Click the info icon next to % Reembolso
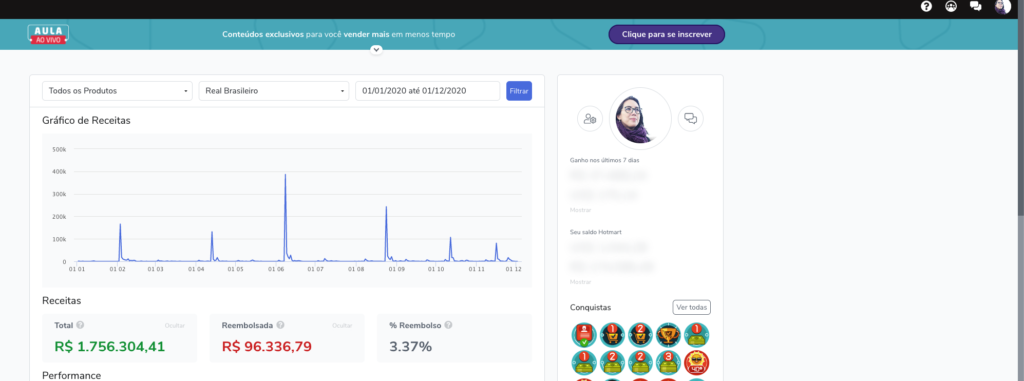Screen dimensions: 1024x381 click(448, 325)
